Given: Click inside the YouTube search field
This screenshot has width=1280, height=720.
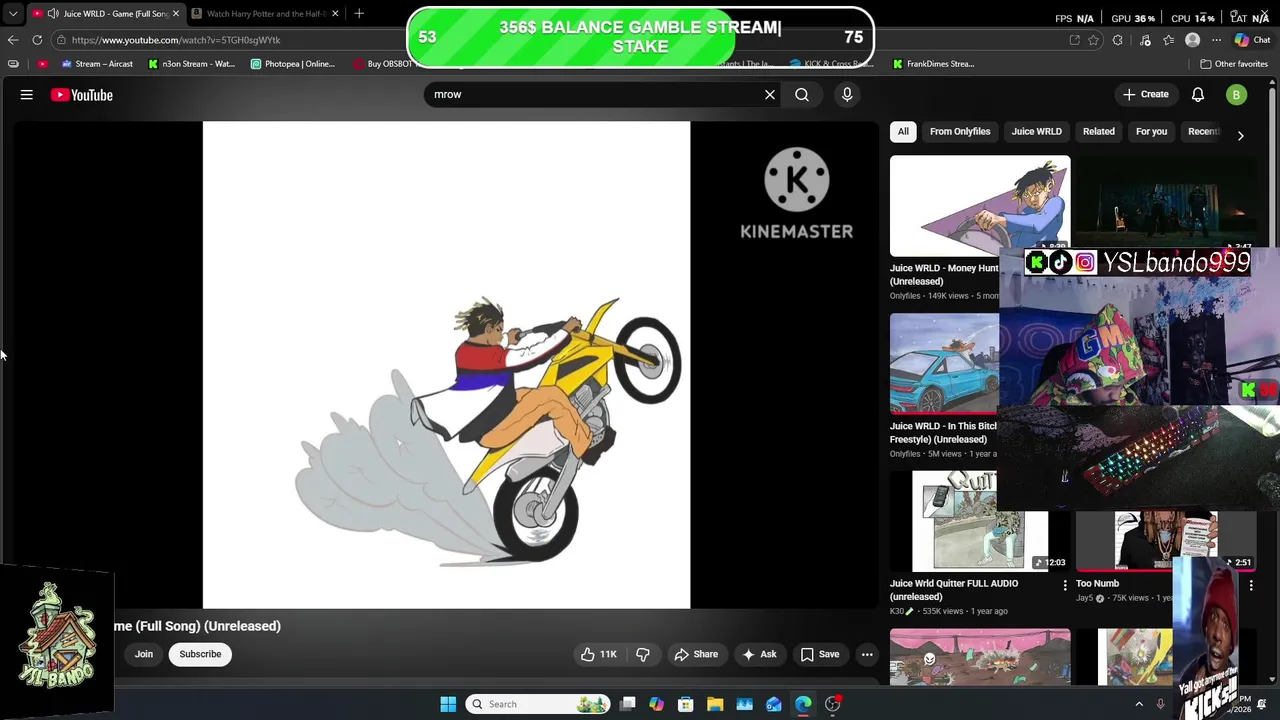Looking at the screenshot, I should [595, 95].
